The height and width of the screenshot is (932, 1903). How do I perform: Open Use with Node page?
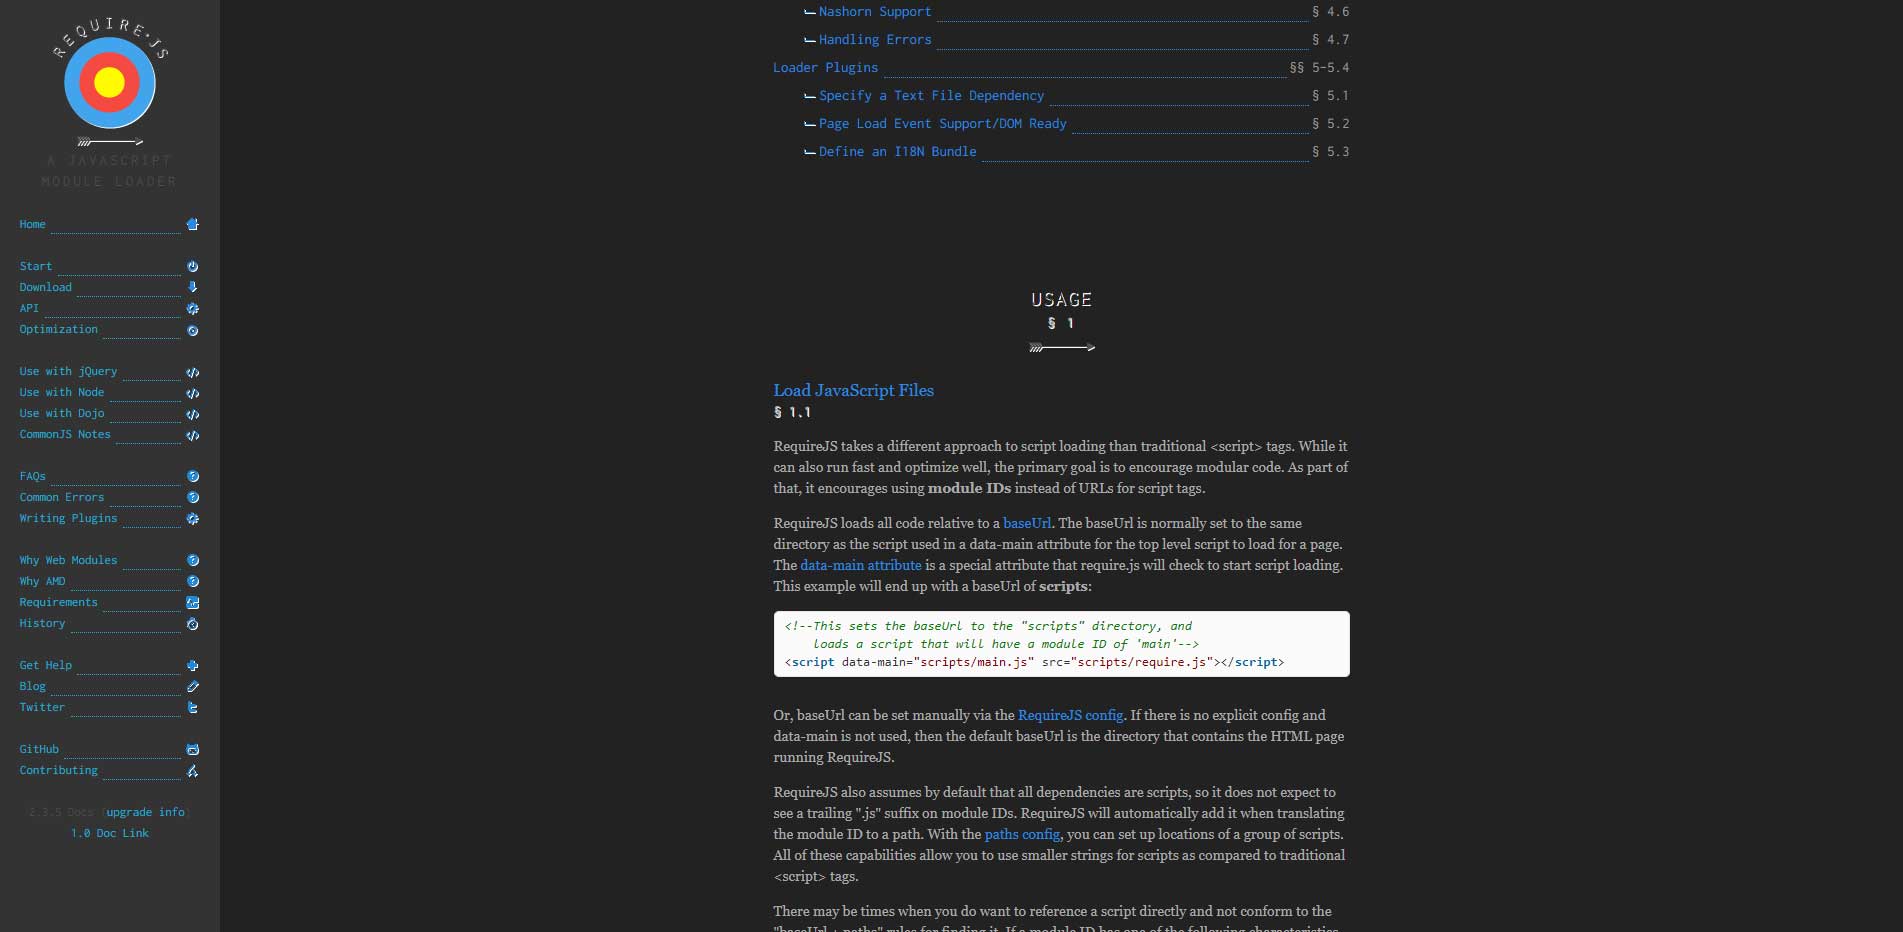[62, 392]
